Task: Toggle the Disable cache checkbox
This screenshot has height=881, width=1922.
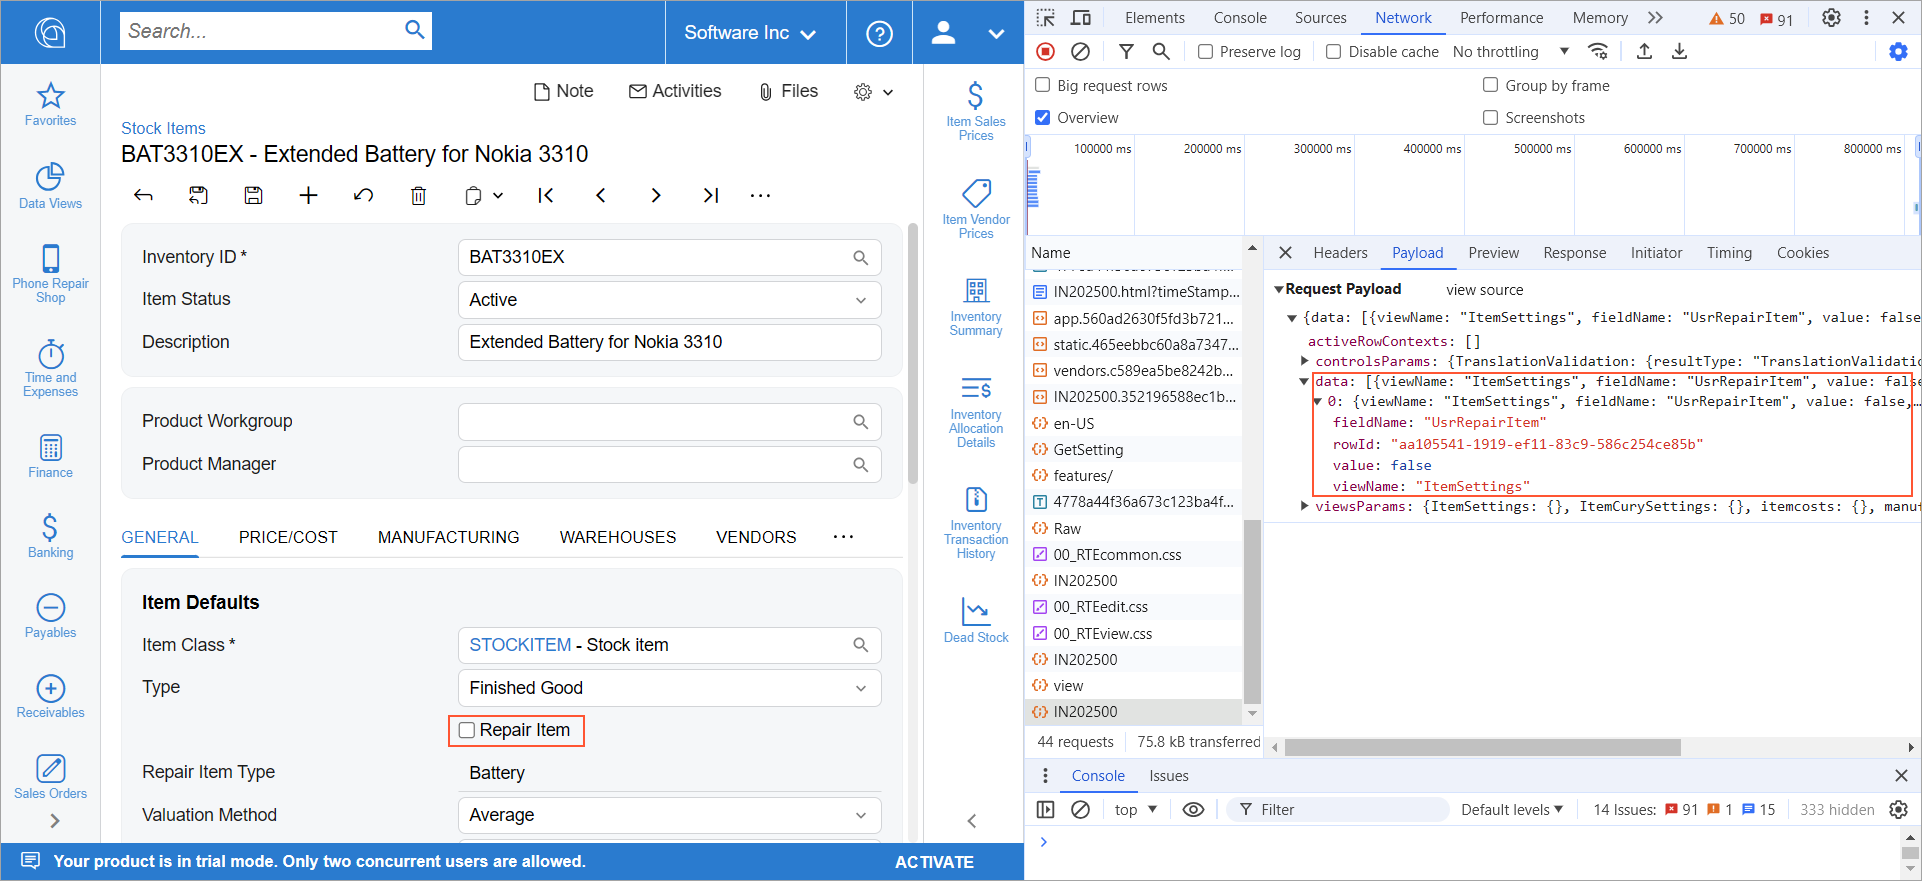Action: (x=1334, y=52)
